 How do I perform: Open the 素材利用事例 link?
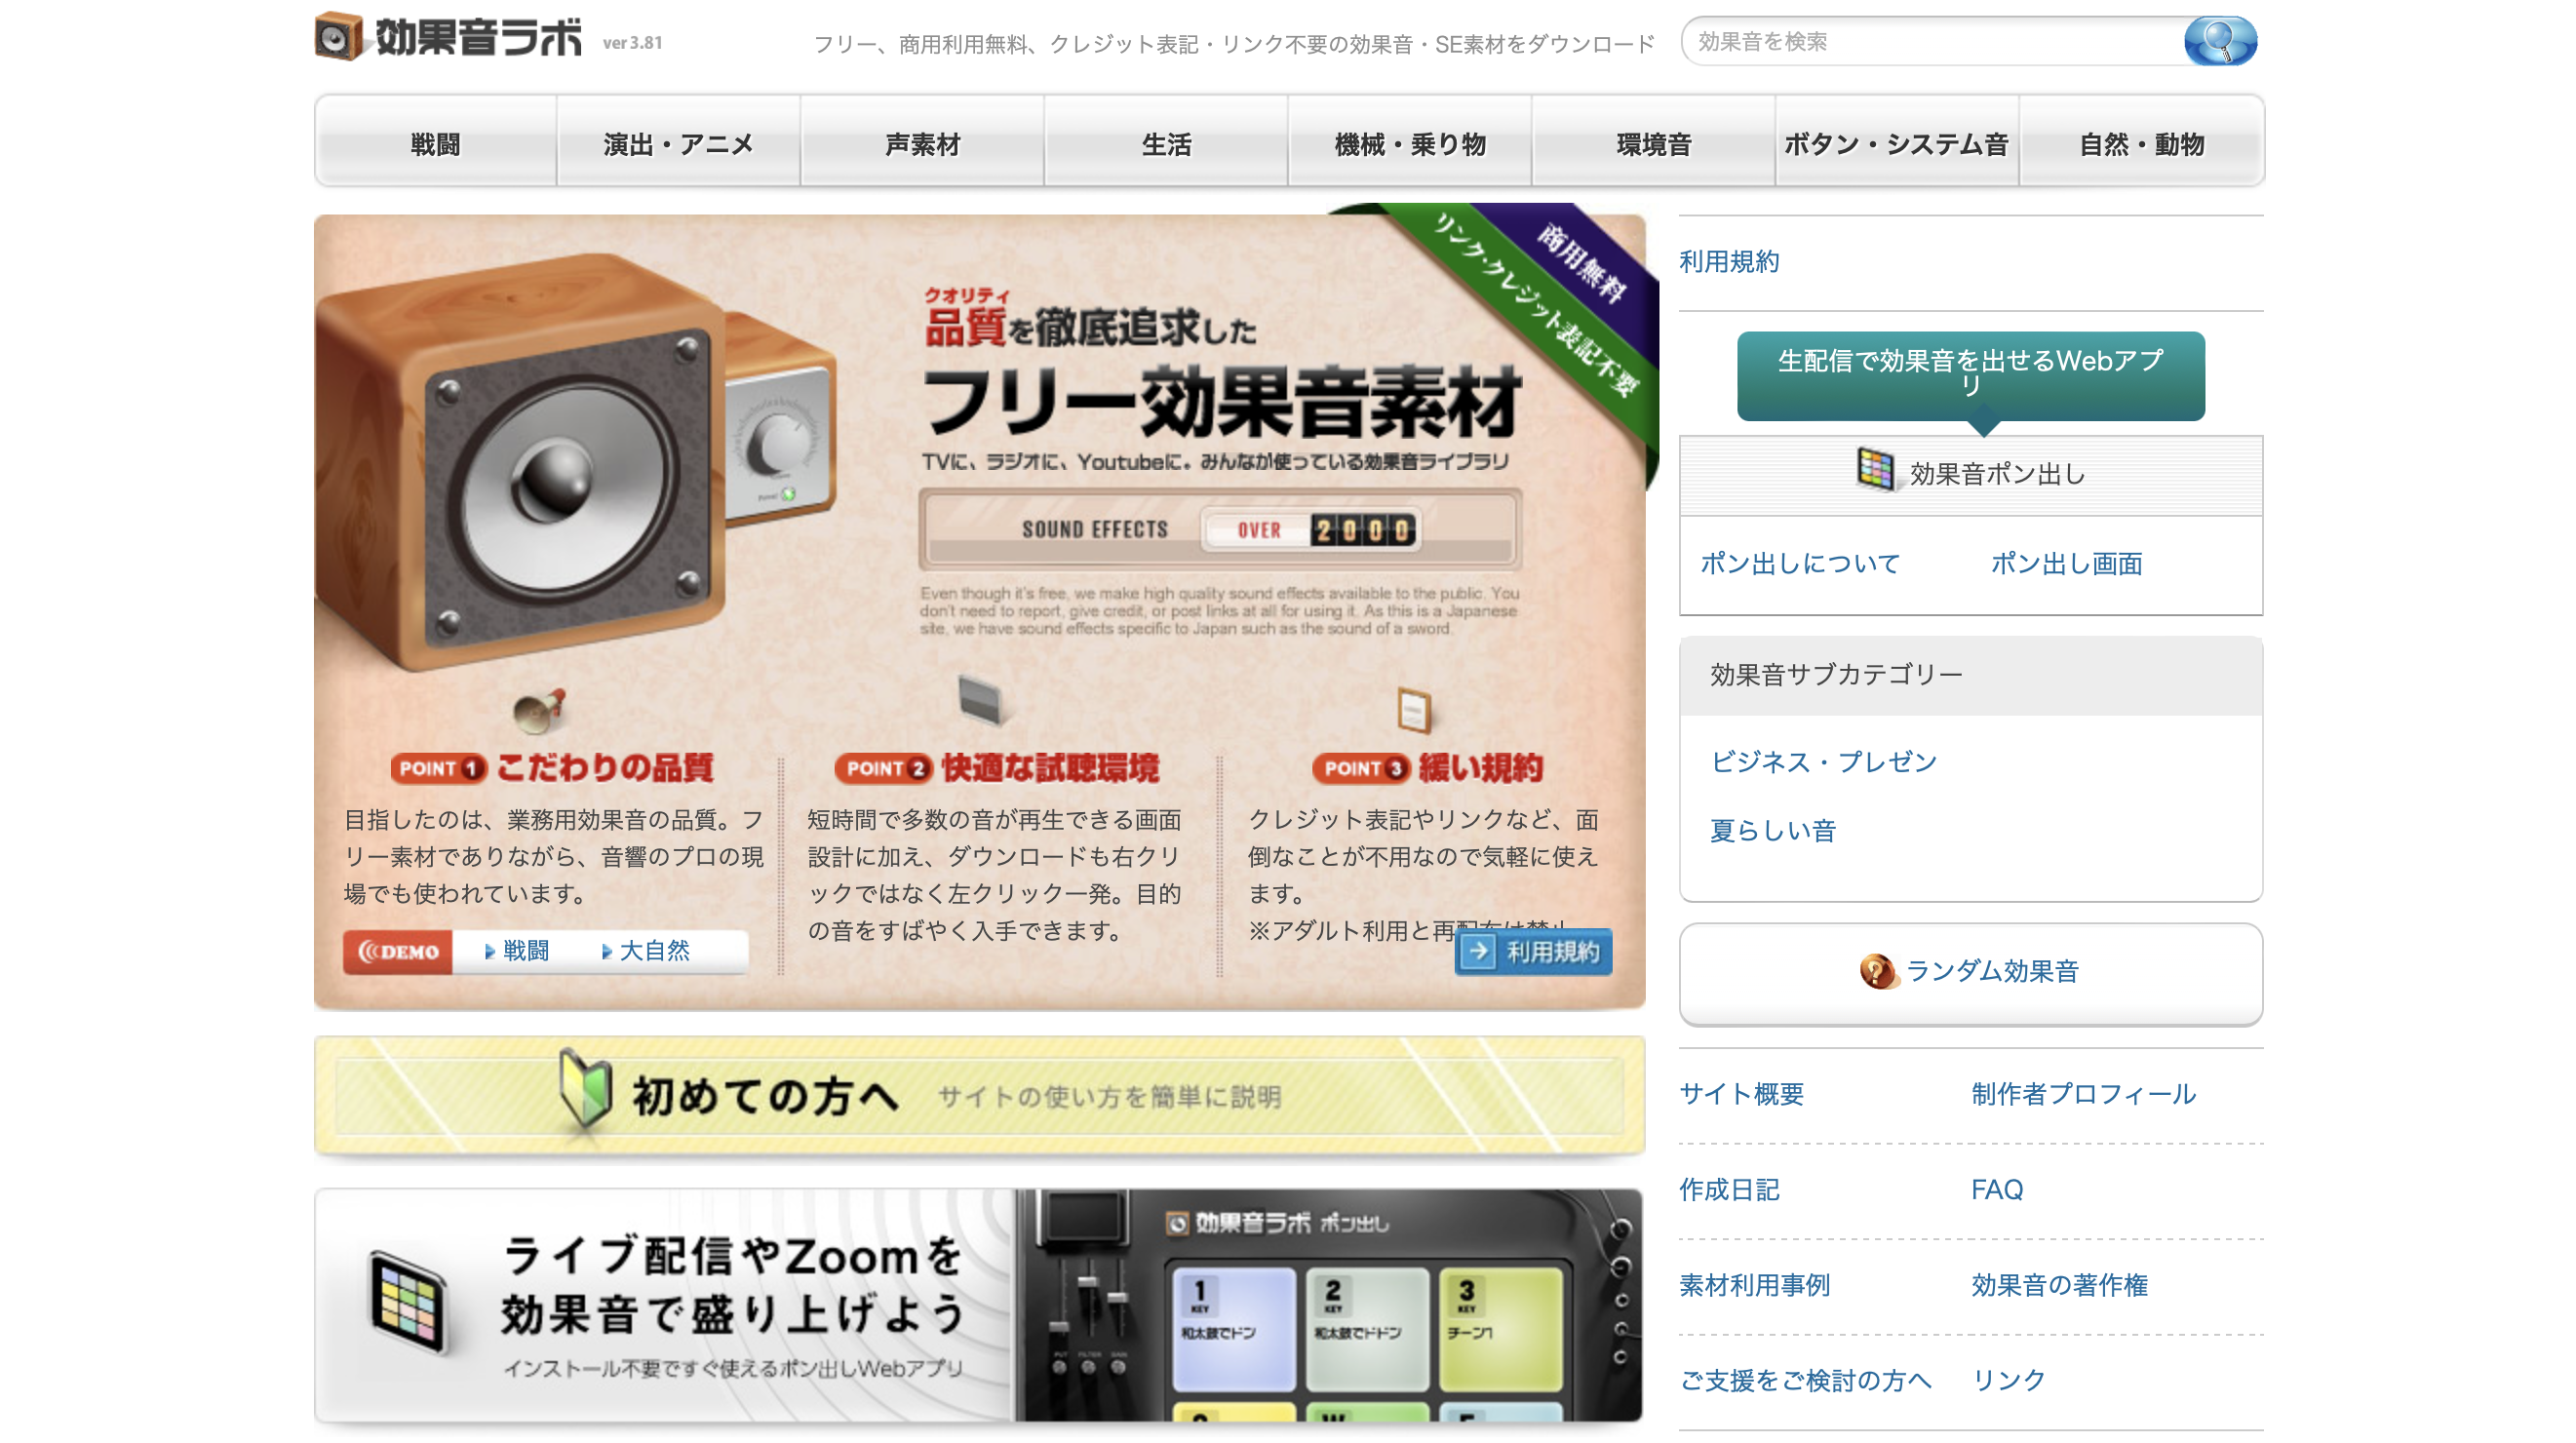[x=1754, y=1284]
